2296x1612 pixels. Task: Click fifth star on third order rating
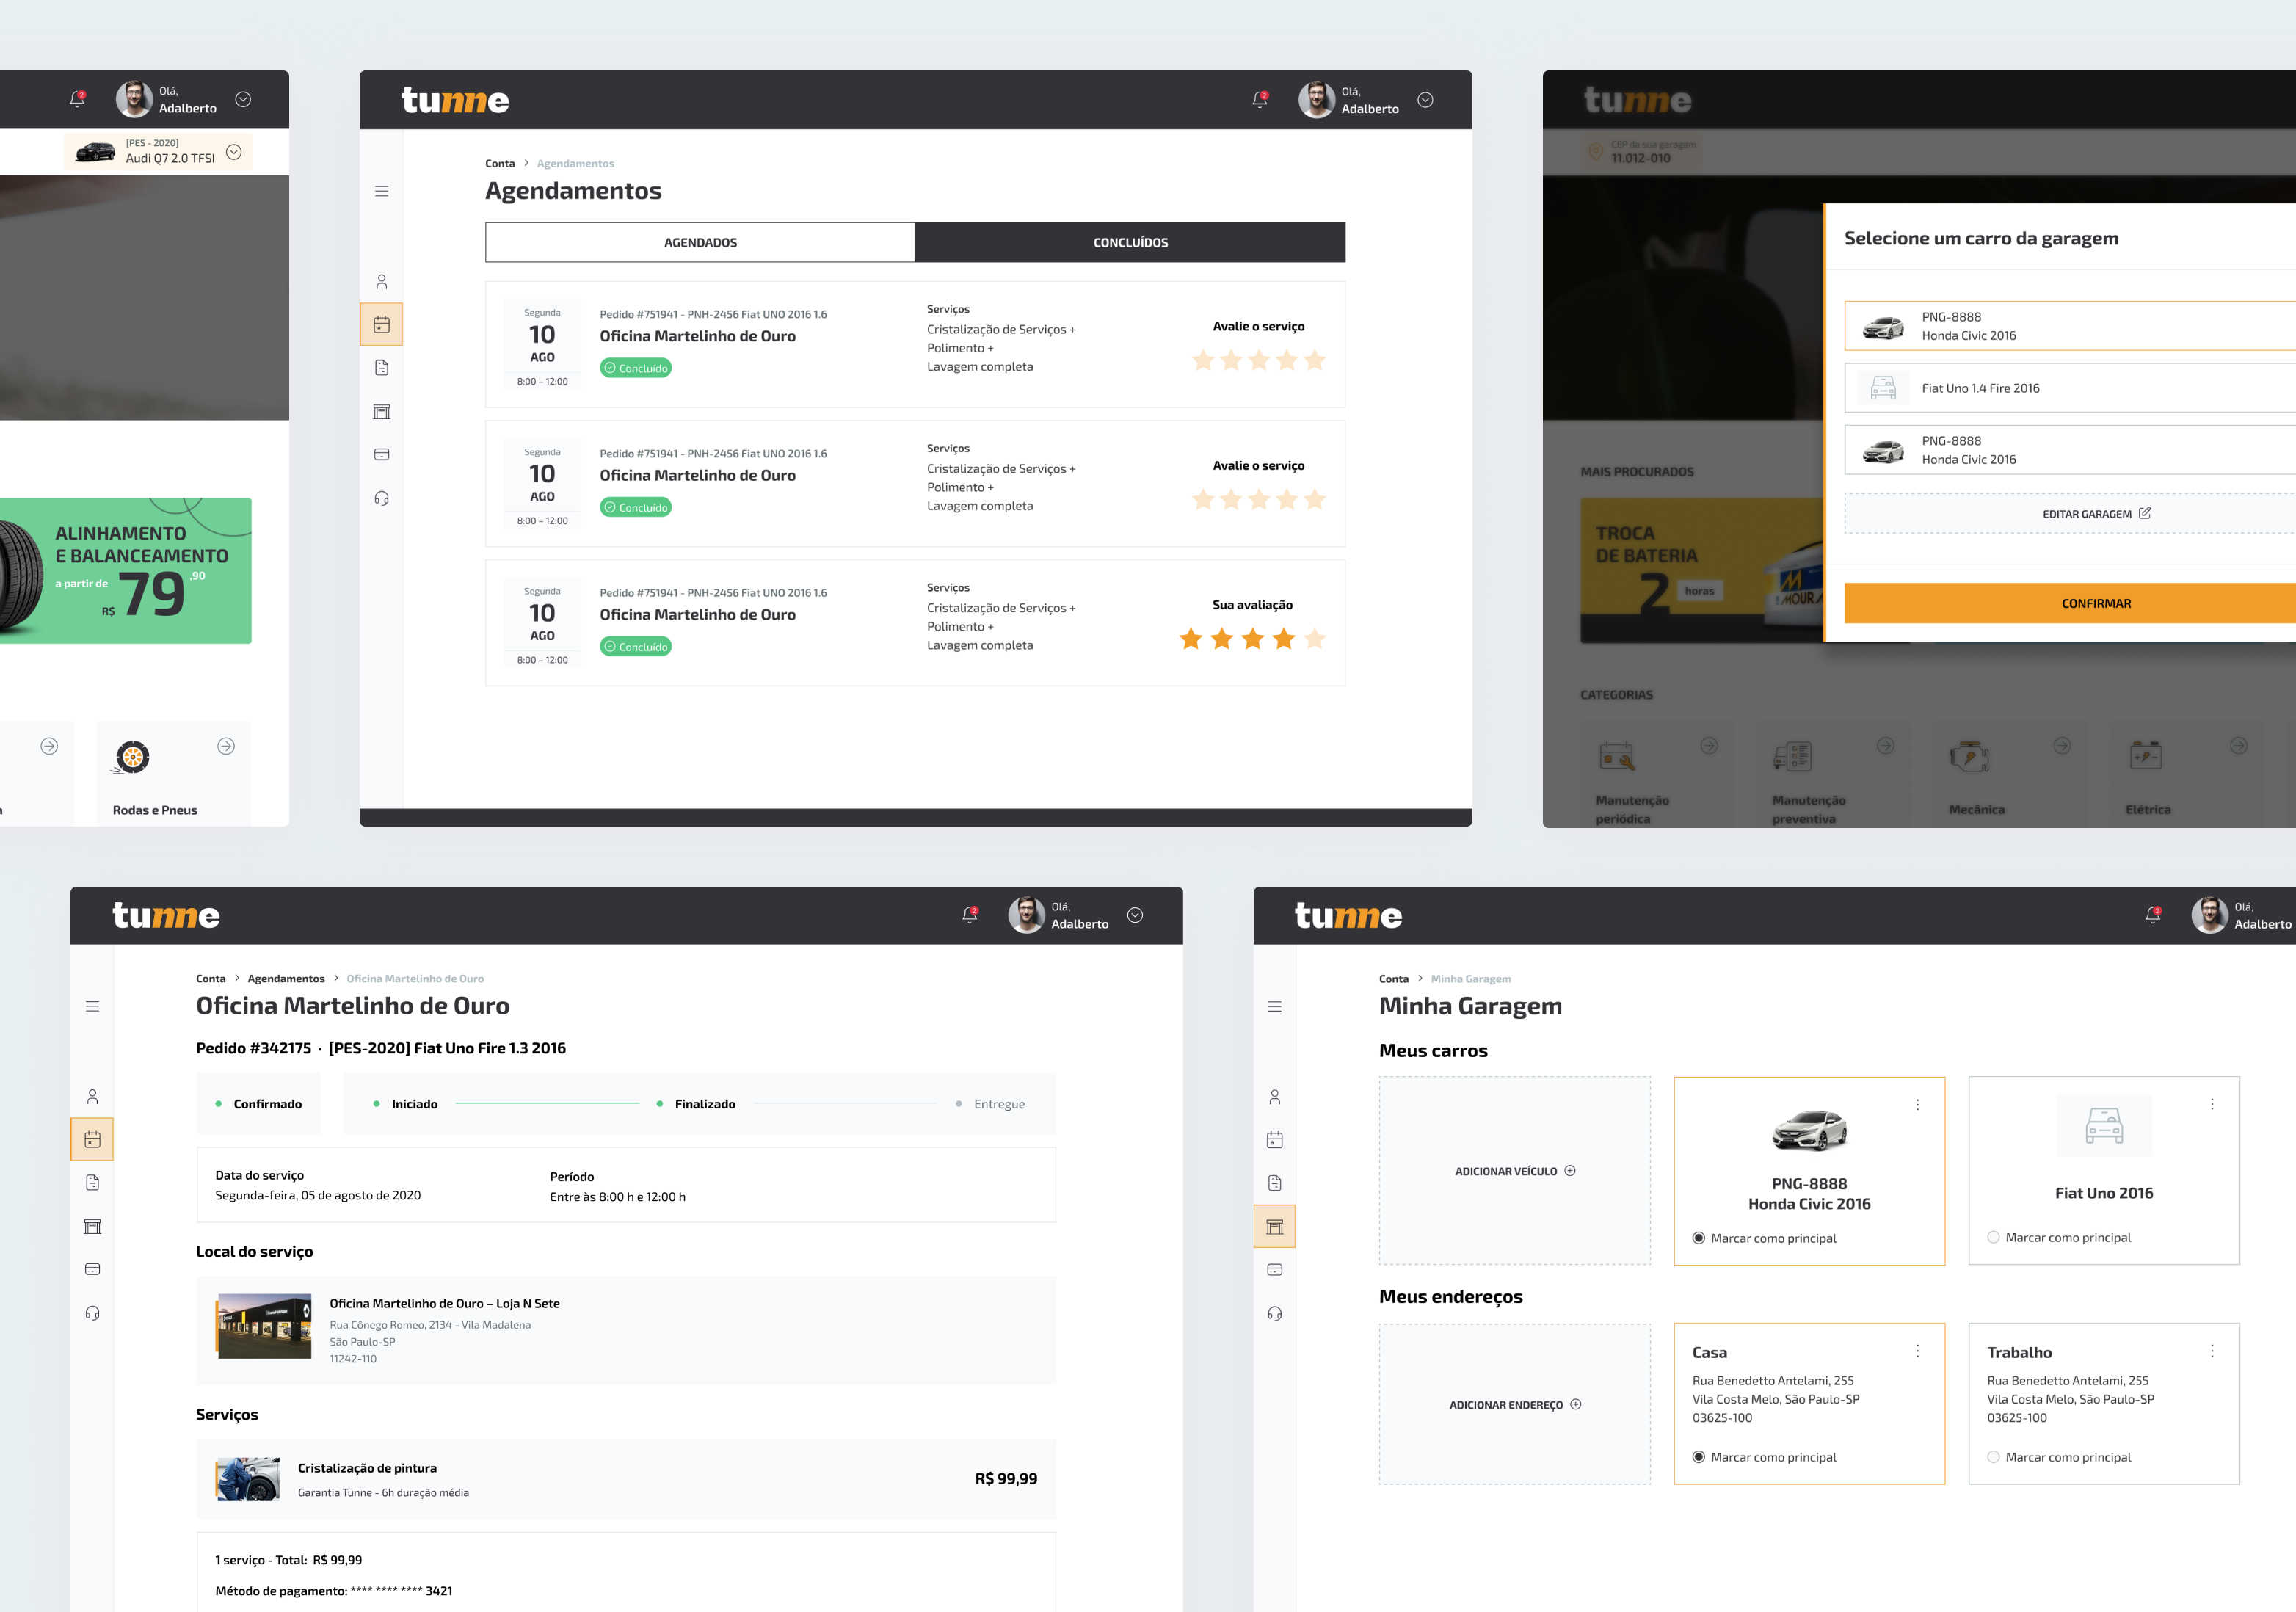pyautogui.click(x=1314, y=638)
